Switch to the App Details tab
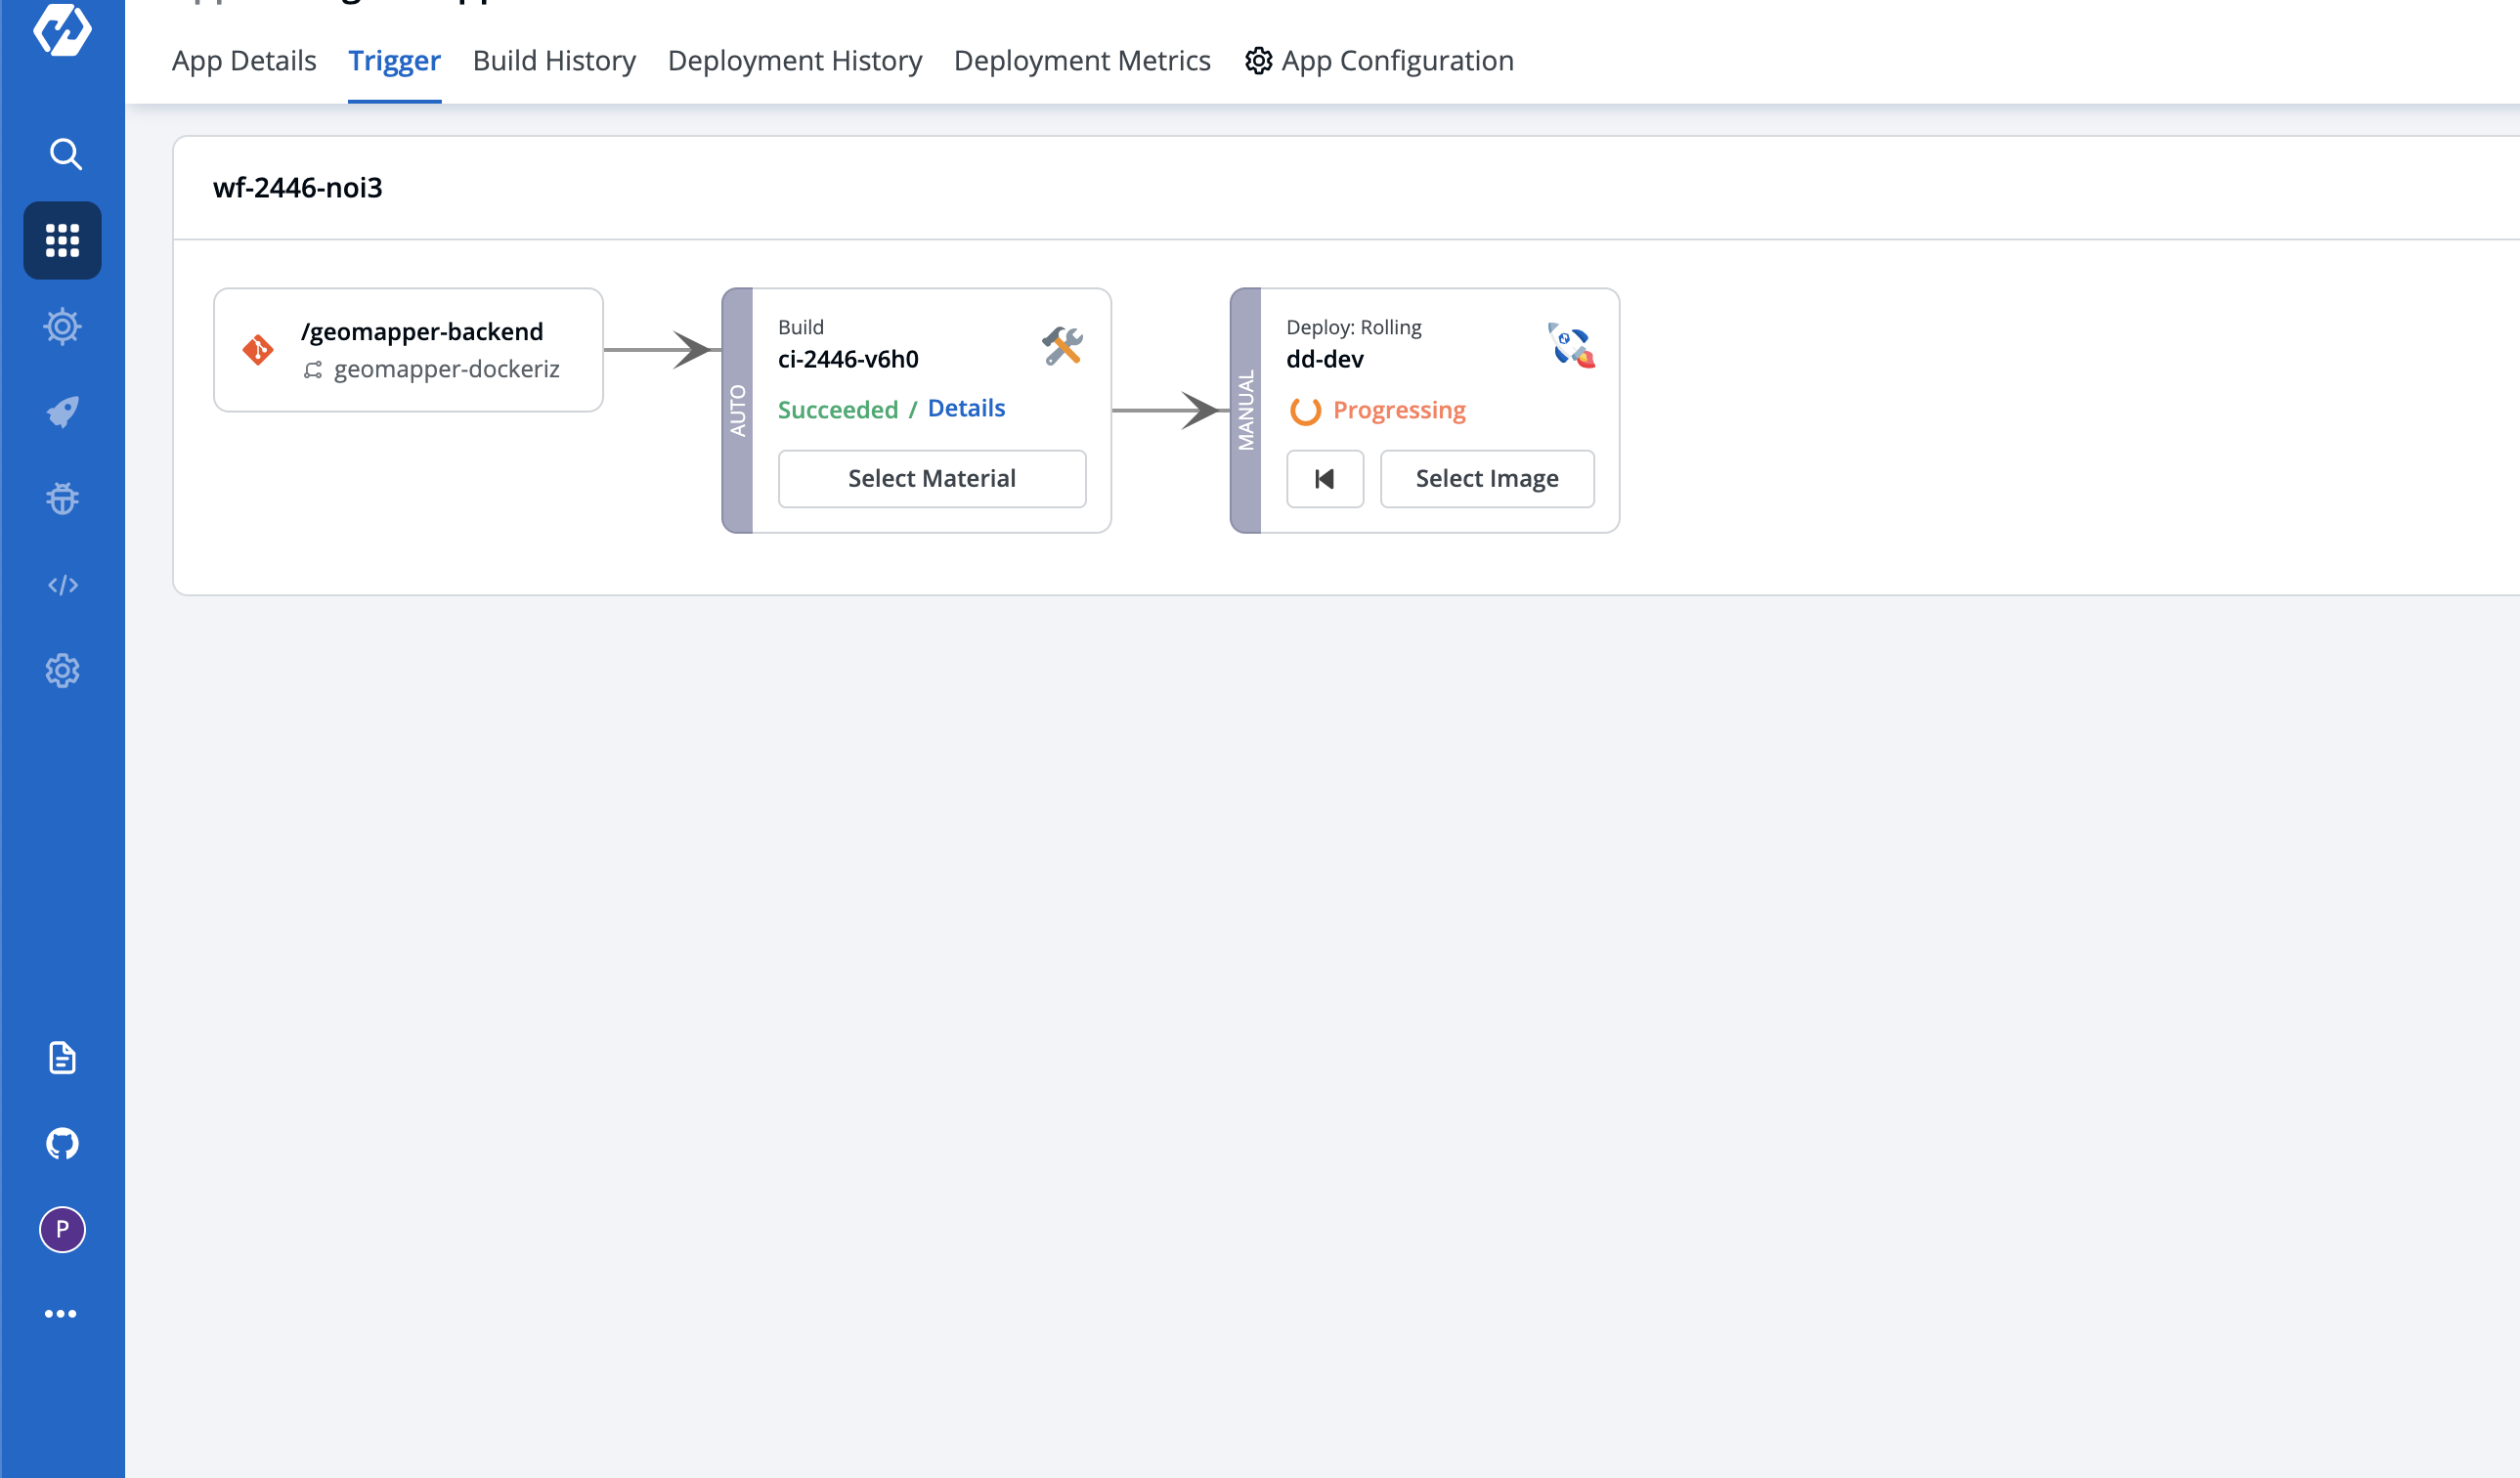Viewport: 2520px width, 1478px height. (244, 61)
